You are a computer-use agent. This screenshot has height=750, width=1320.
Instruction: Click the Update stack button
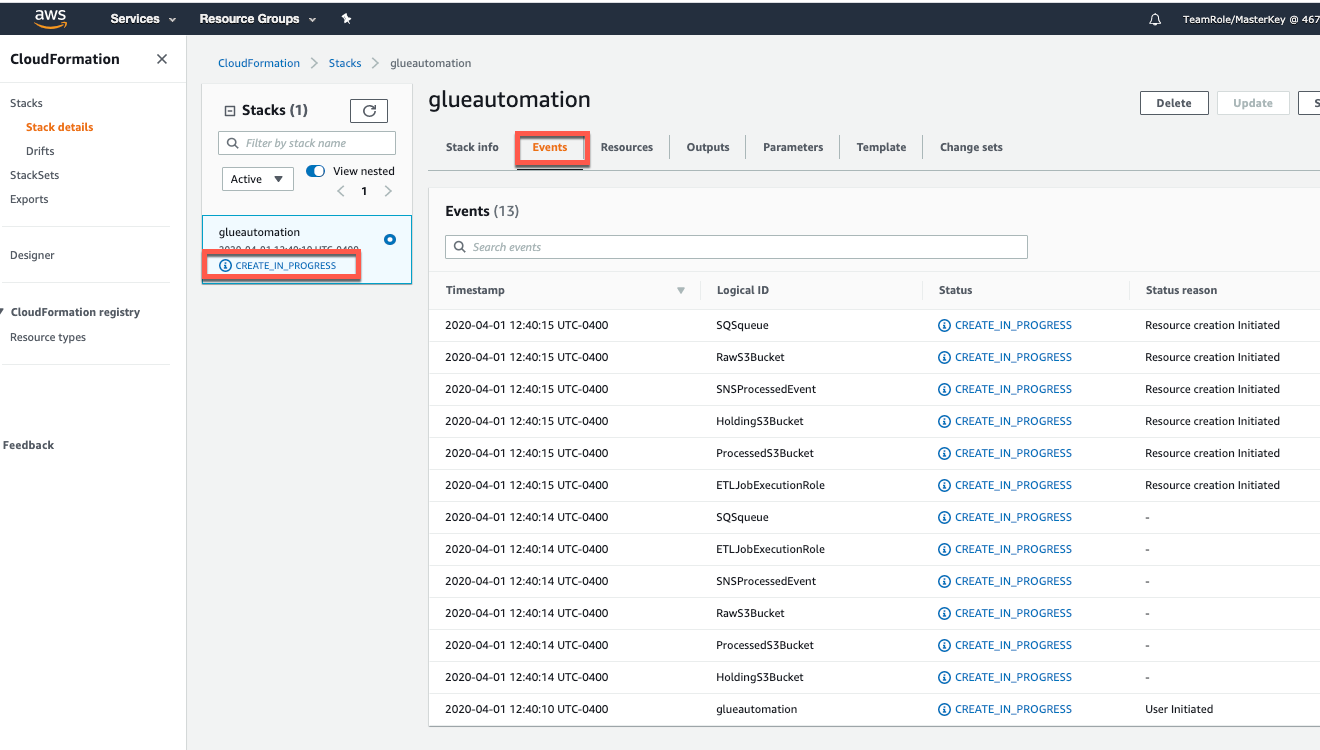[1253, 103]
